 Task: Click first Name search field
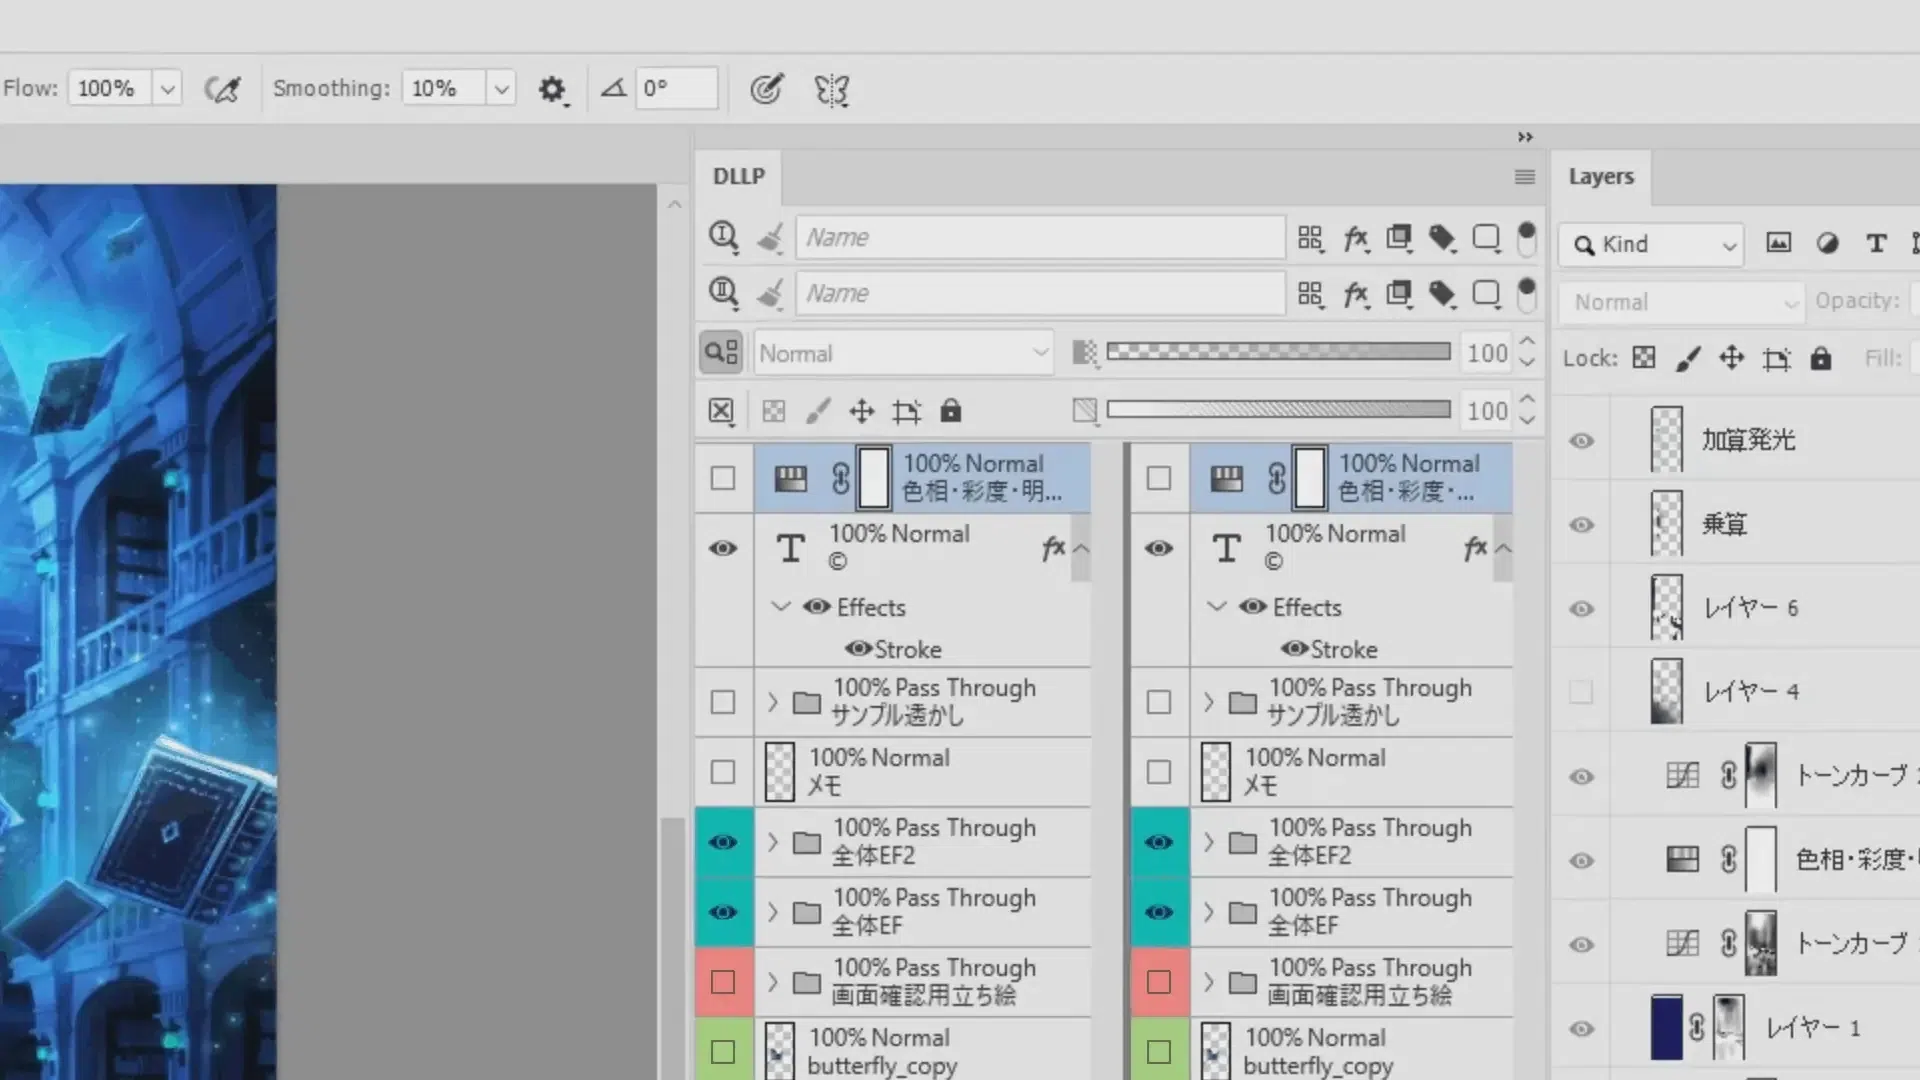1040,238
